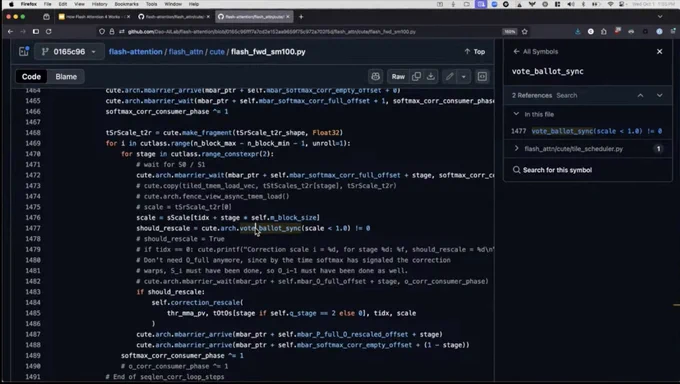Download the raw file icon

click(431, 76)
